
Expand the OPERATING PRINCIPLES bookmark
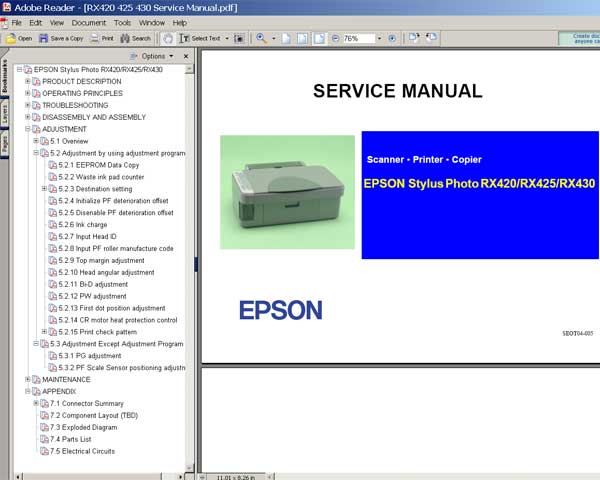click(x=28, y=93)
